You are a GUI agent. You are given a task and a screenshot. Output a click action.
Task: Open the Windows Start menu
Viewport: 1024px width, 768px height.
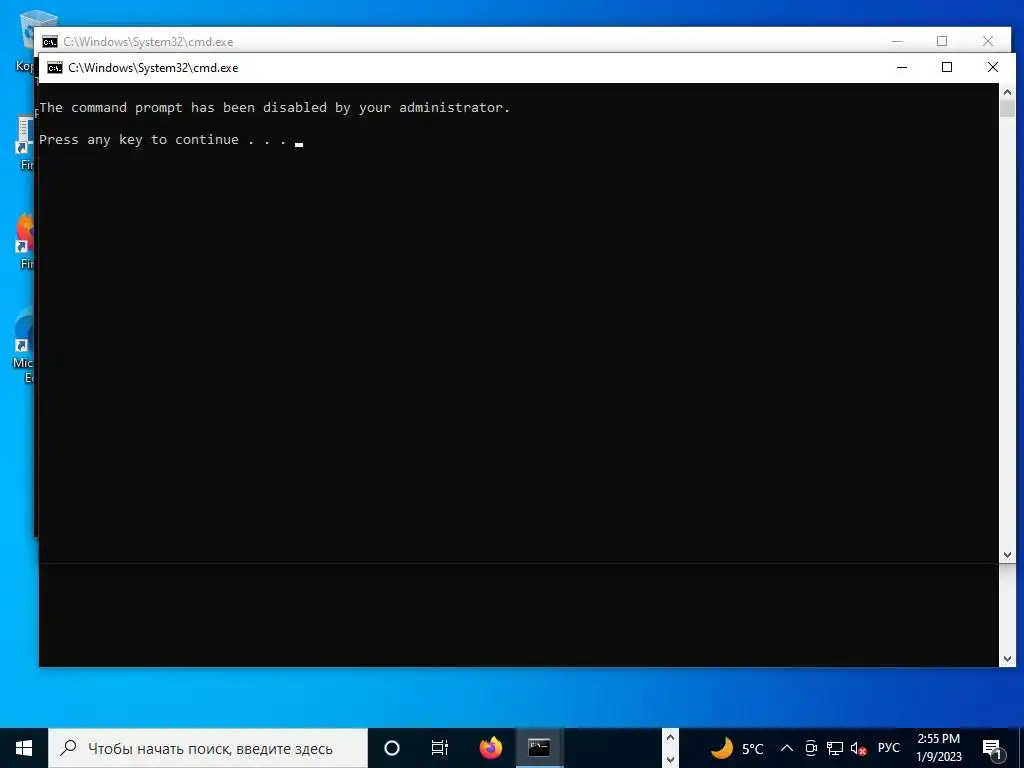coord(24,748)
